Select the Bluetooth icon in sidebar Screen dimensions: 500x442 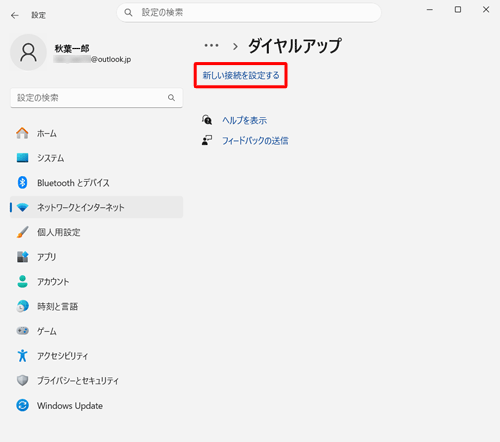[x=22, y=182]
